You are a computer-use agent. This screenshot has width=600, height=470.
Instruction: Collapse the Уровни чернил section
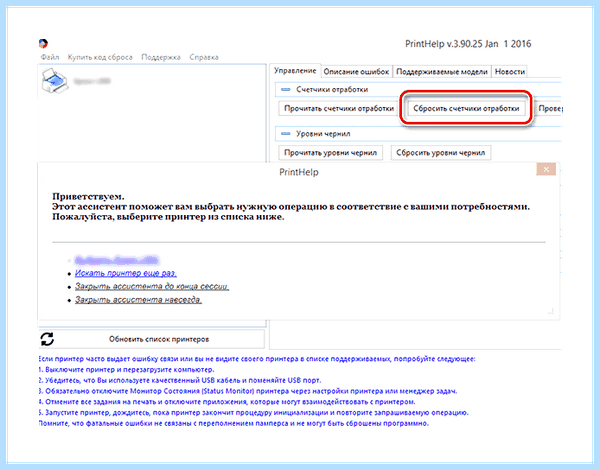click(285, 134)
